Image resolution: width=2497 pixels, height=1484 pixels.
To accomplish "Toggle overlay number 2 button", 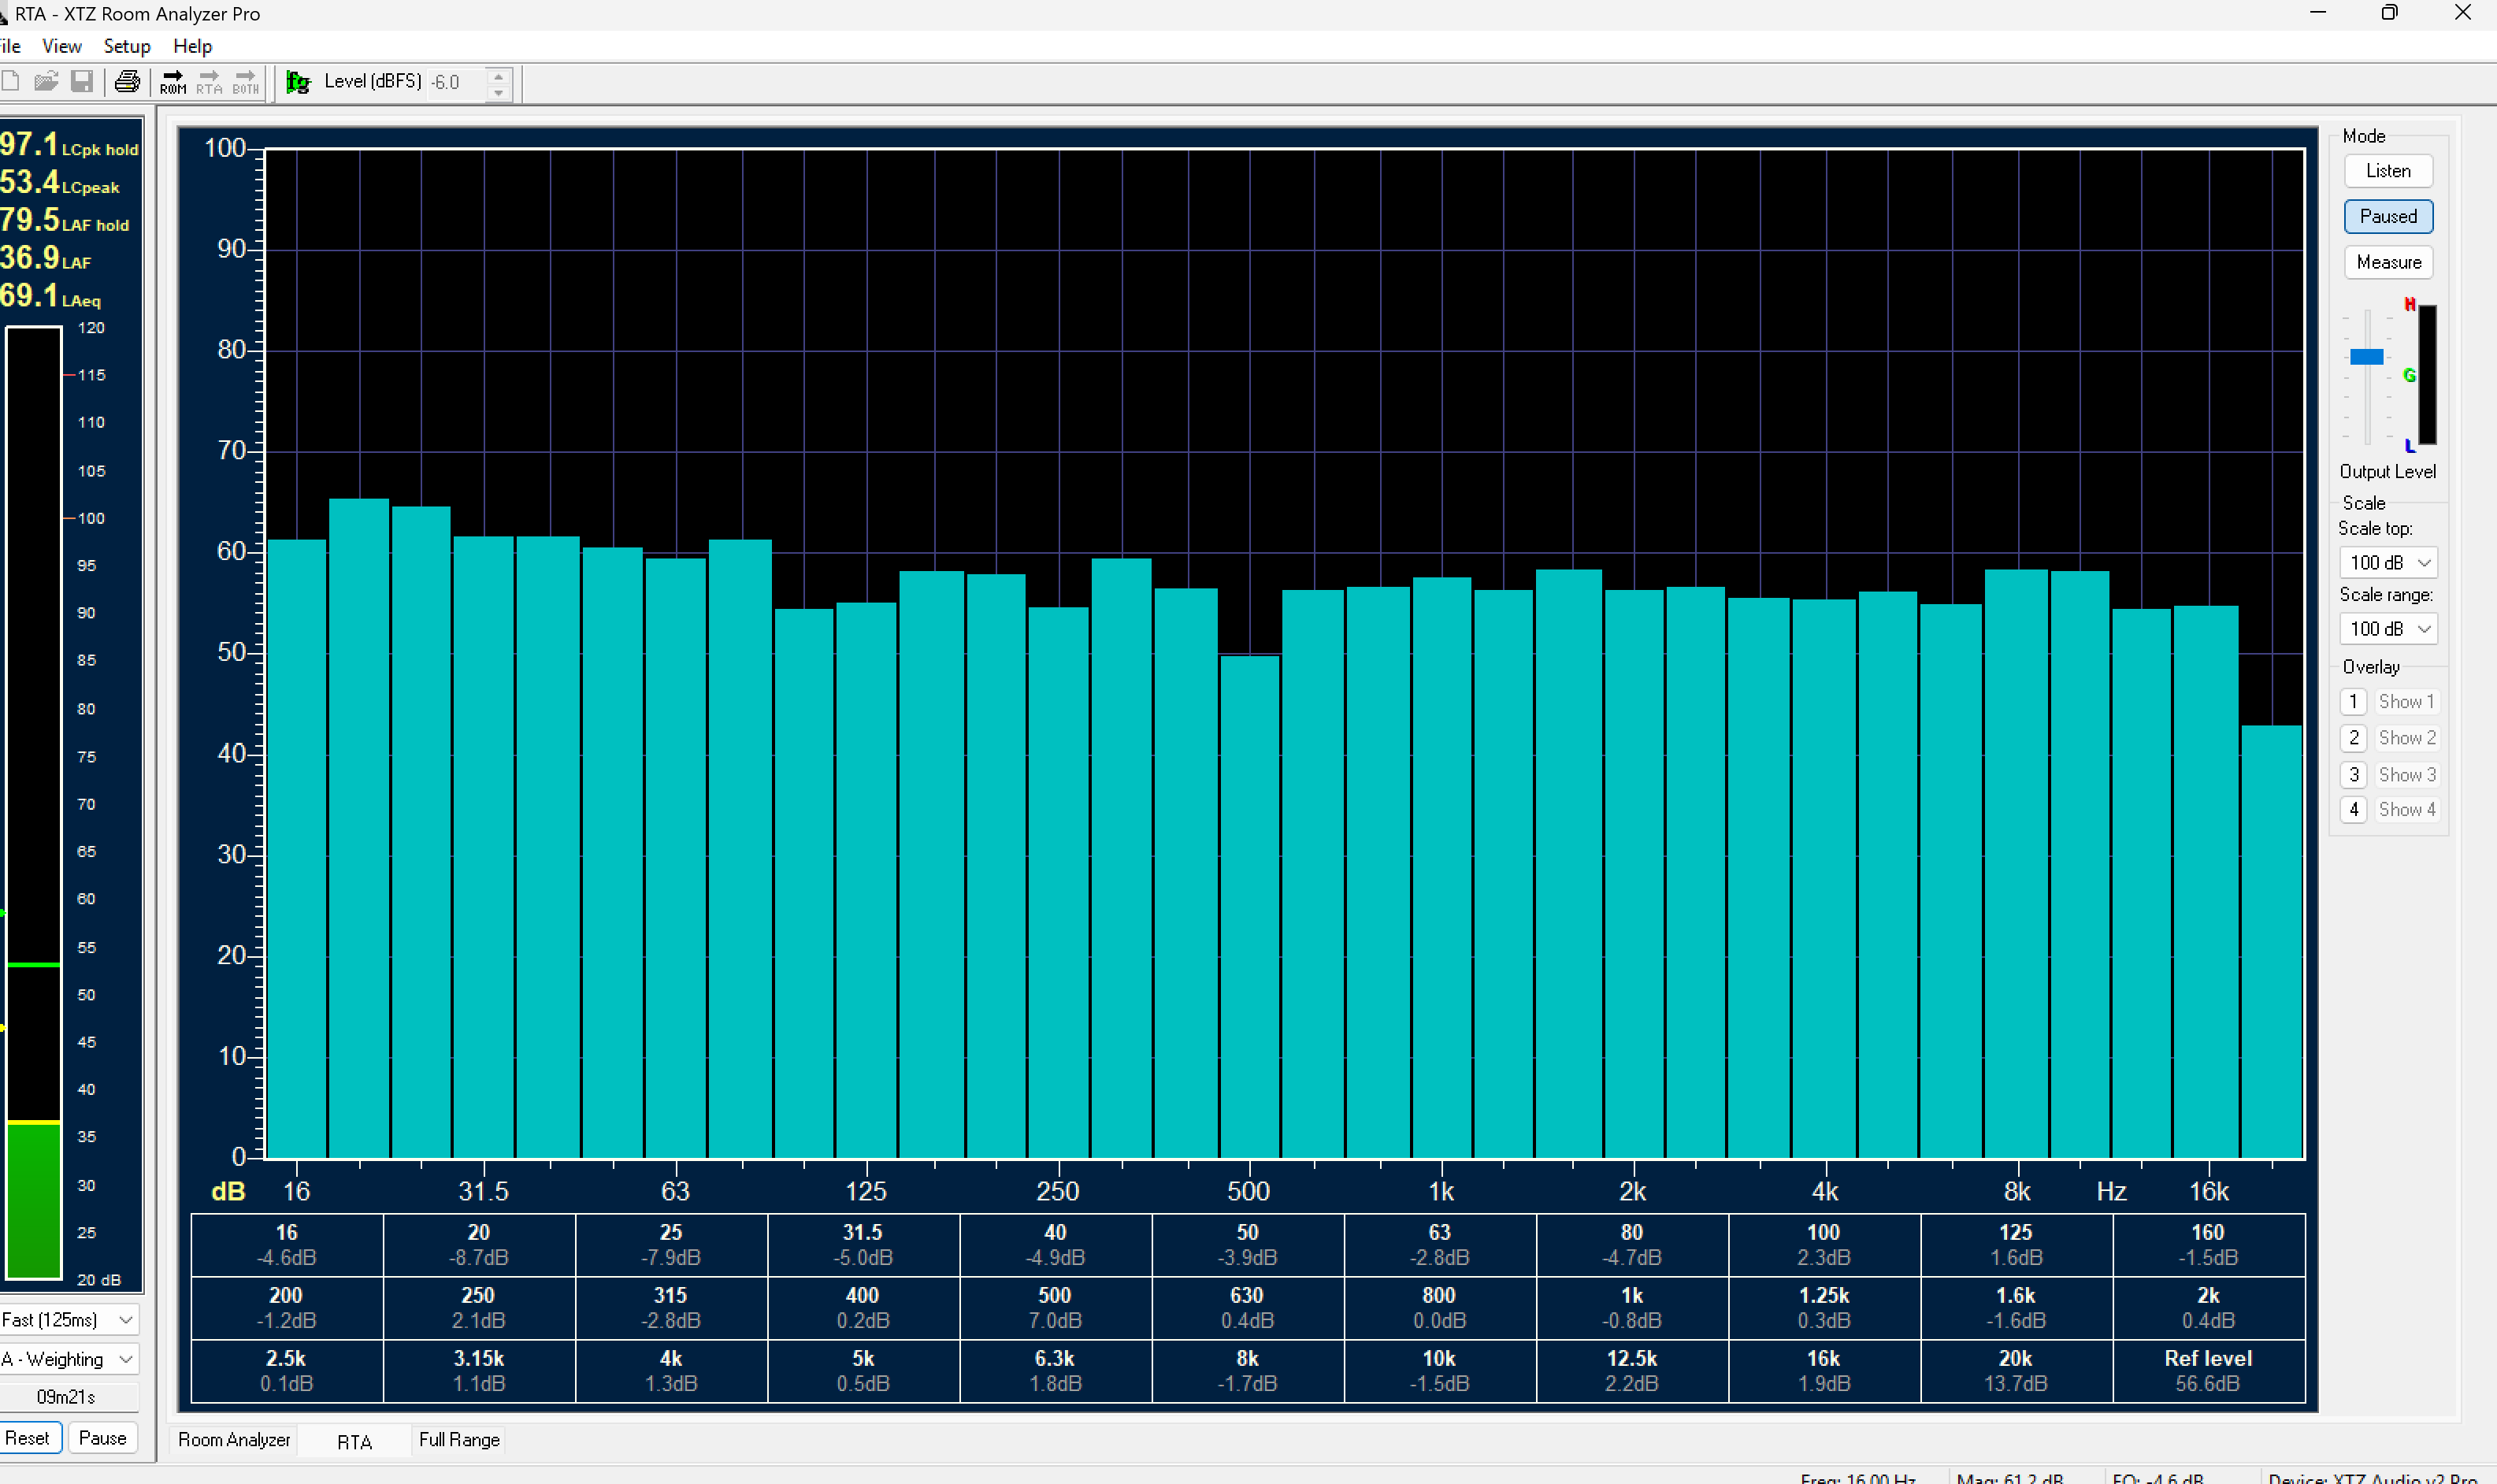I will [x=2353, y=737].
